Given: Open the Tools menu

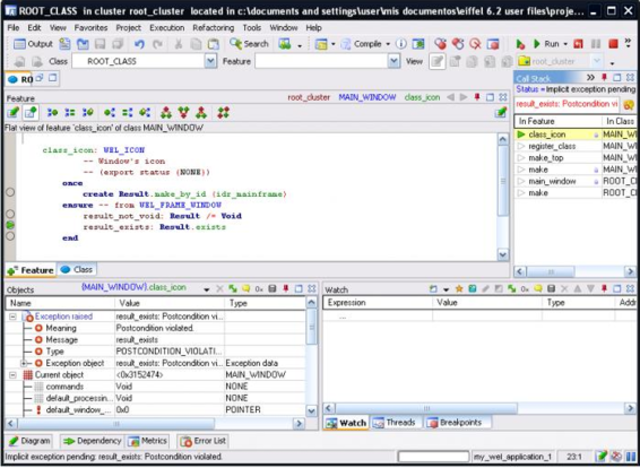Looking at the screenshot, I should click(x=252, y=28).
